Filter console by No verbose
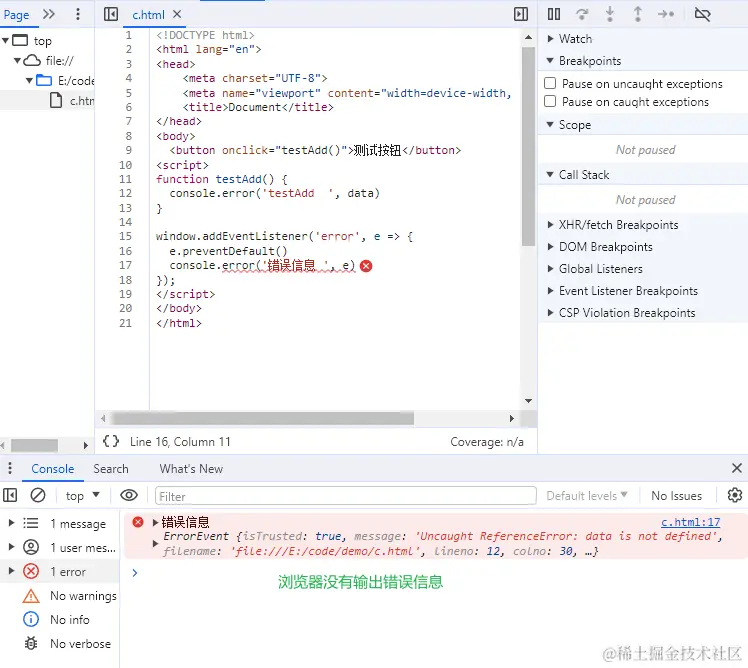The width and height of the screenshot is (748, 668). click(x=60, y=643)
